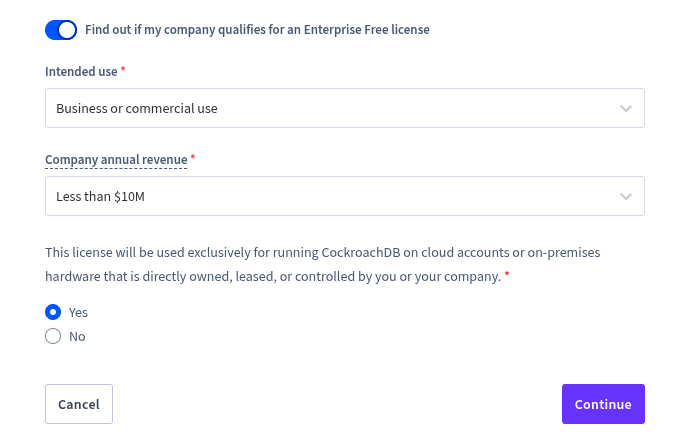The height and width of the screenshot is (440, 687).
Task: Click the red asterisk beside Intended use
Action: tap(123, 69)
